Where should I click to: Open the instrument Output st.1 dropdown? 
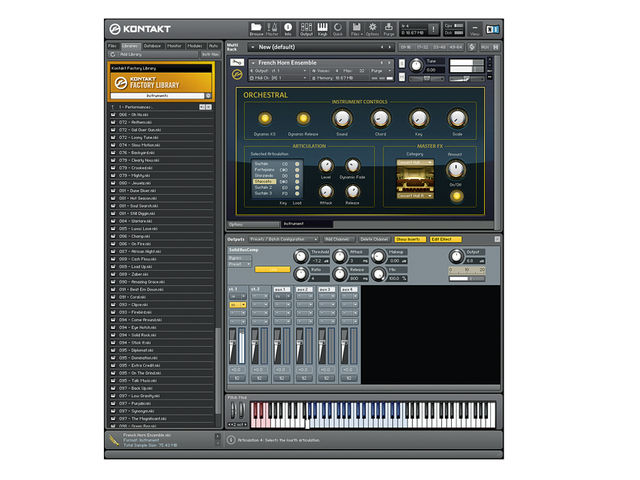coord(278,71)
